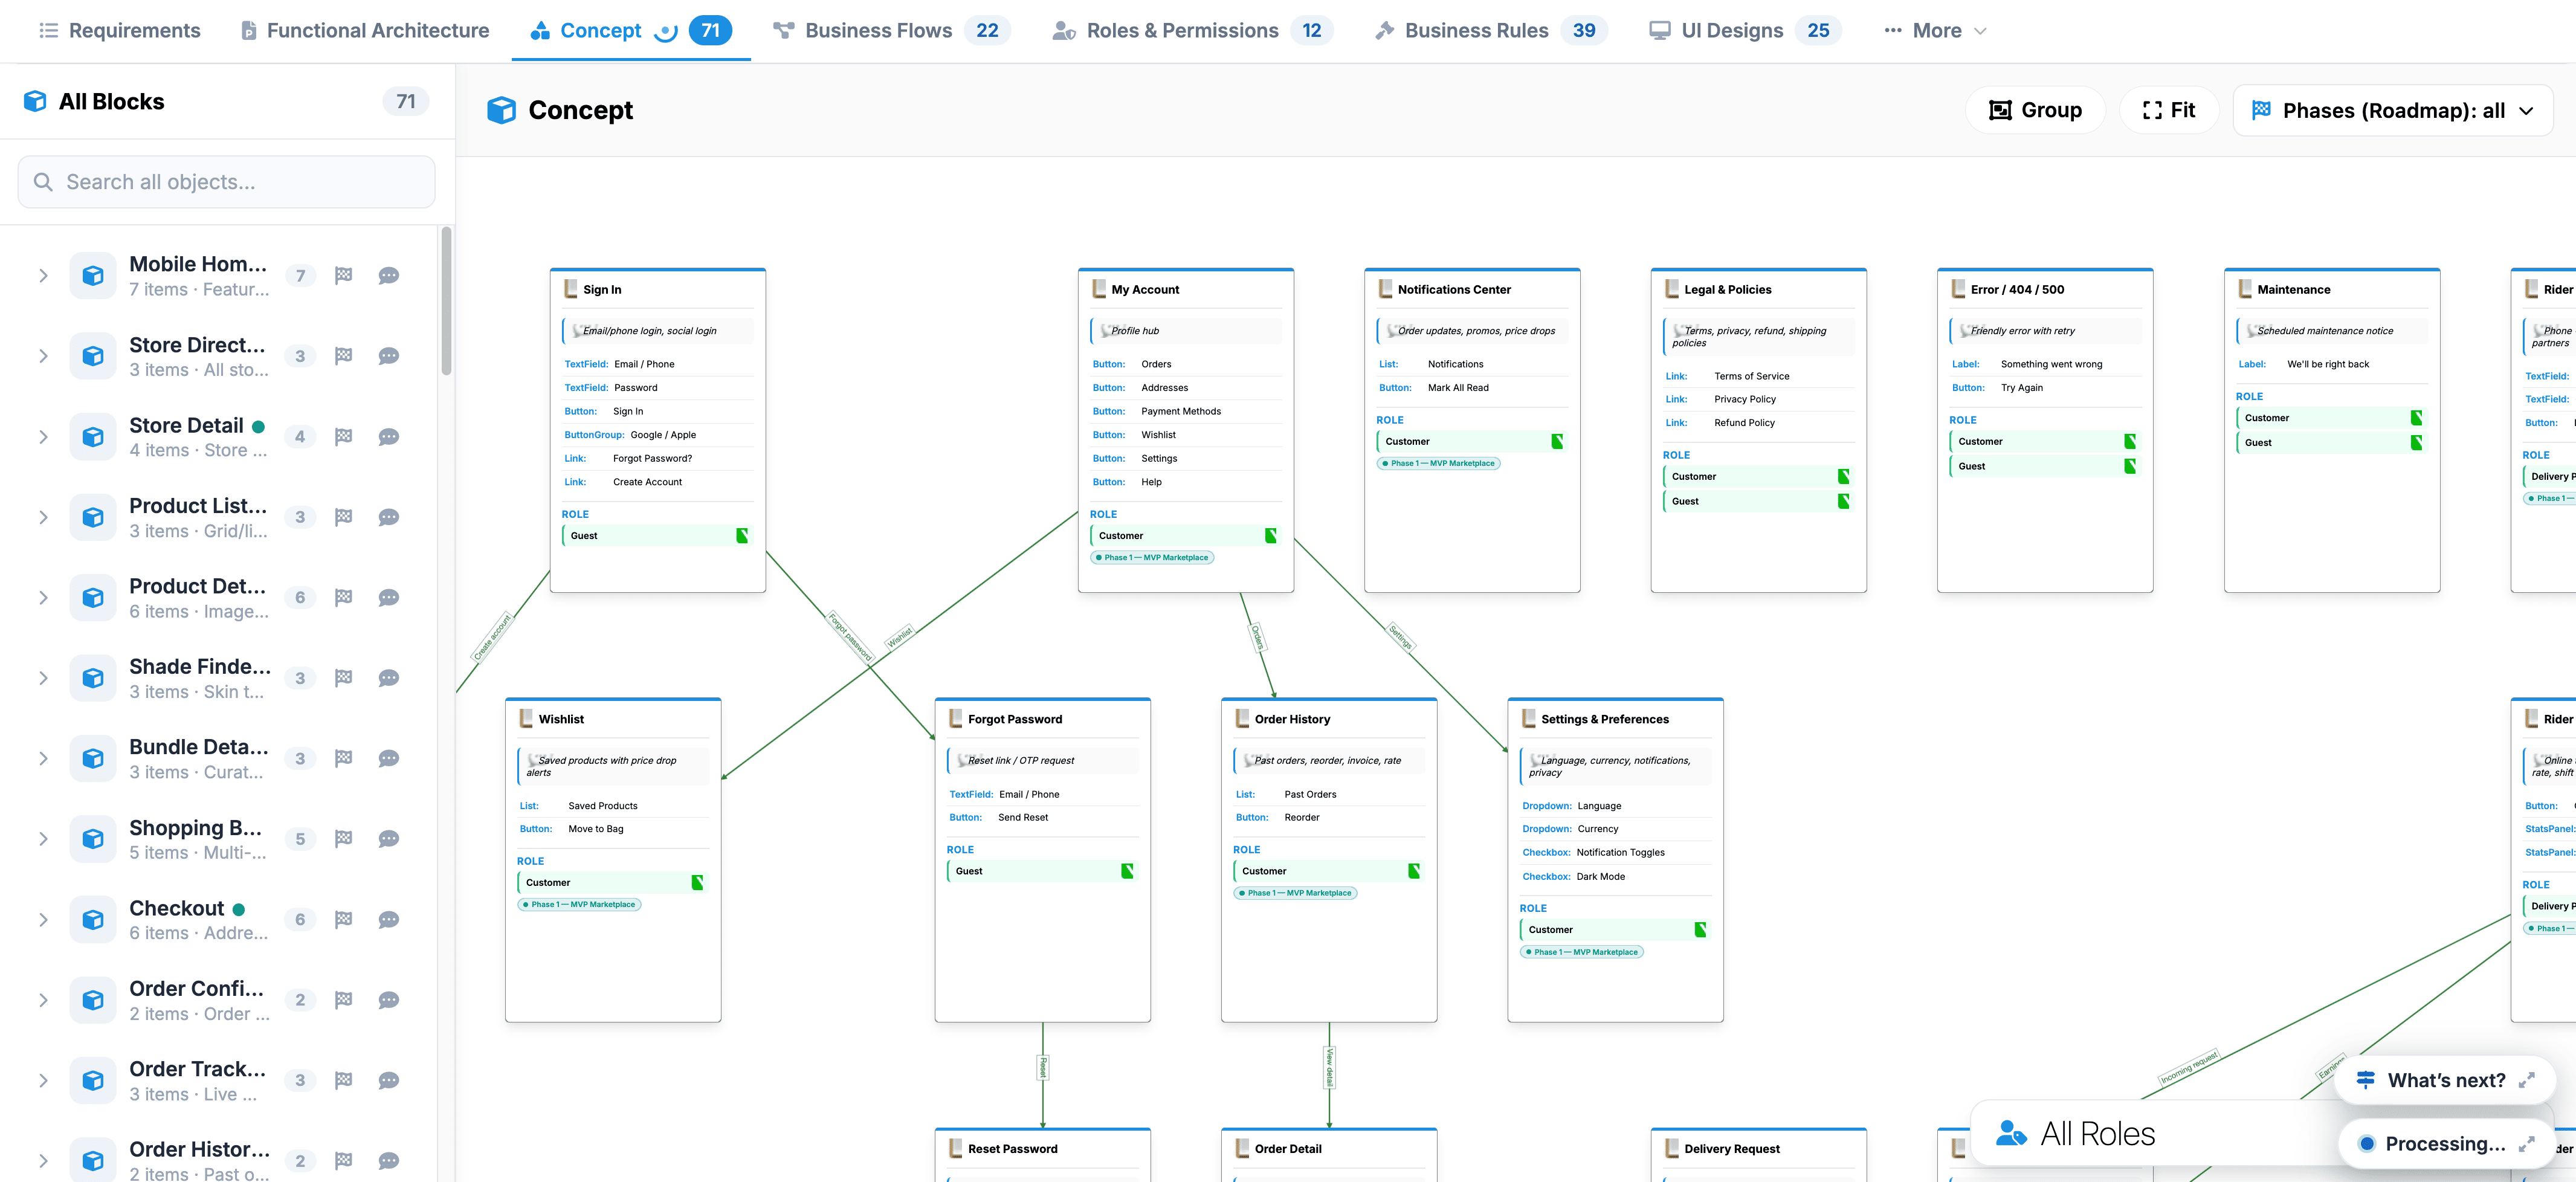Viewport: 2576px width, 1182px height.
Task: Click the phase flag icon for Order Confirmation
Action: pyautogui.click(x=343, y=1000)
